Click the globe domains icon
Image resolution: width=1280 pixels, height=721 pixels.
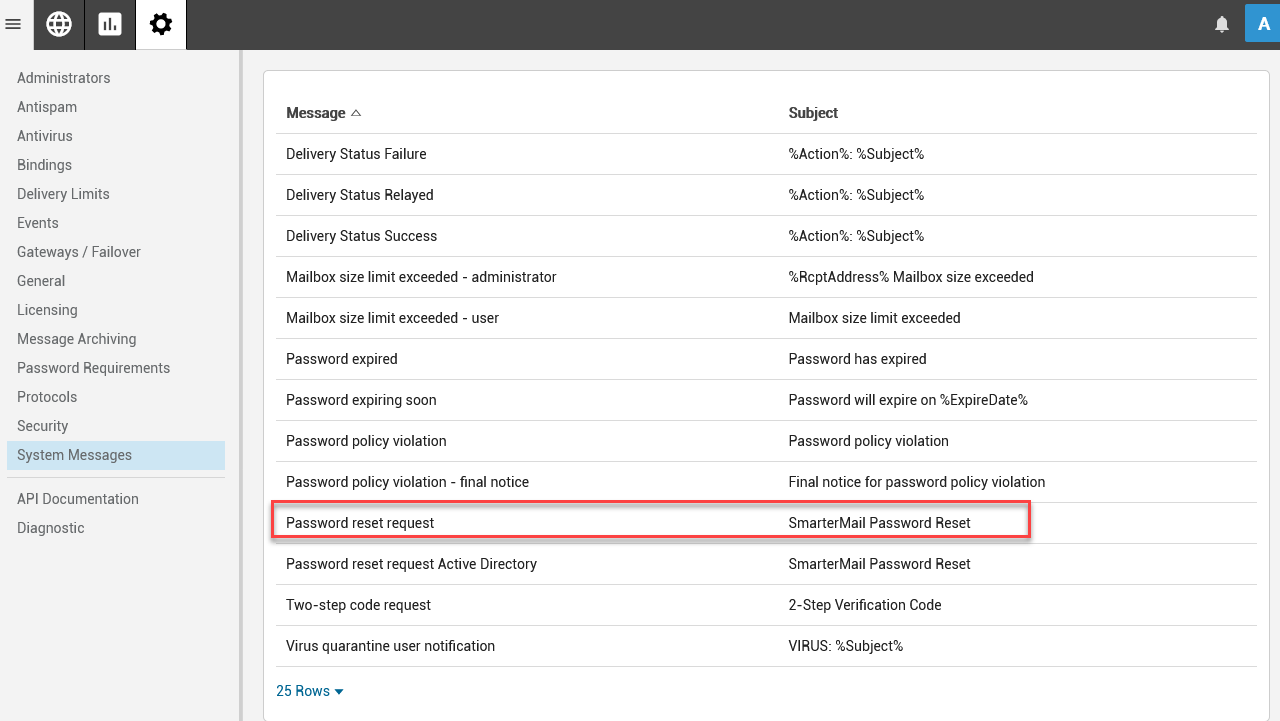[59, 25]
